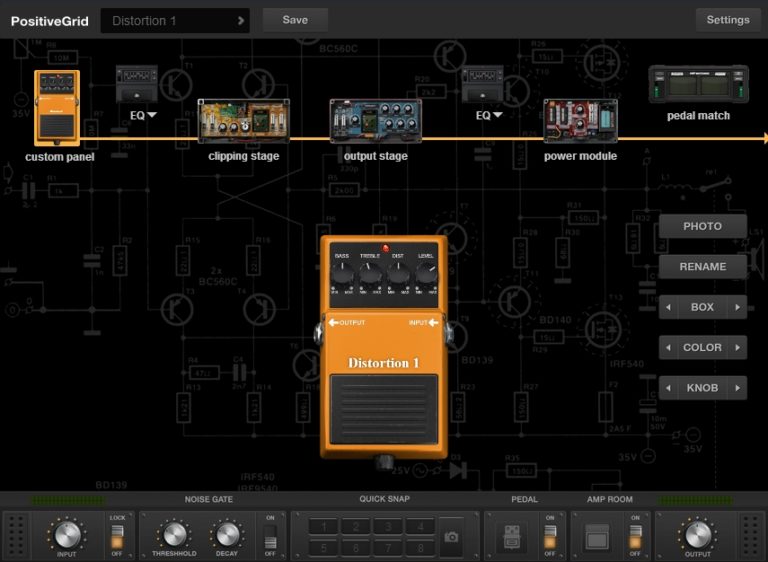Select Quick Snap slot 2
The height and width of the screenshot is (562, 768).
click(x=356, y=527)
